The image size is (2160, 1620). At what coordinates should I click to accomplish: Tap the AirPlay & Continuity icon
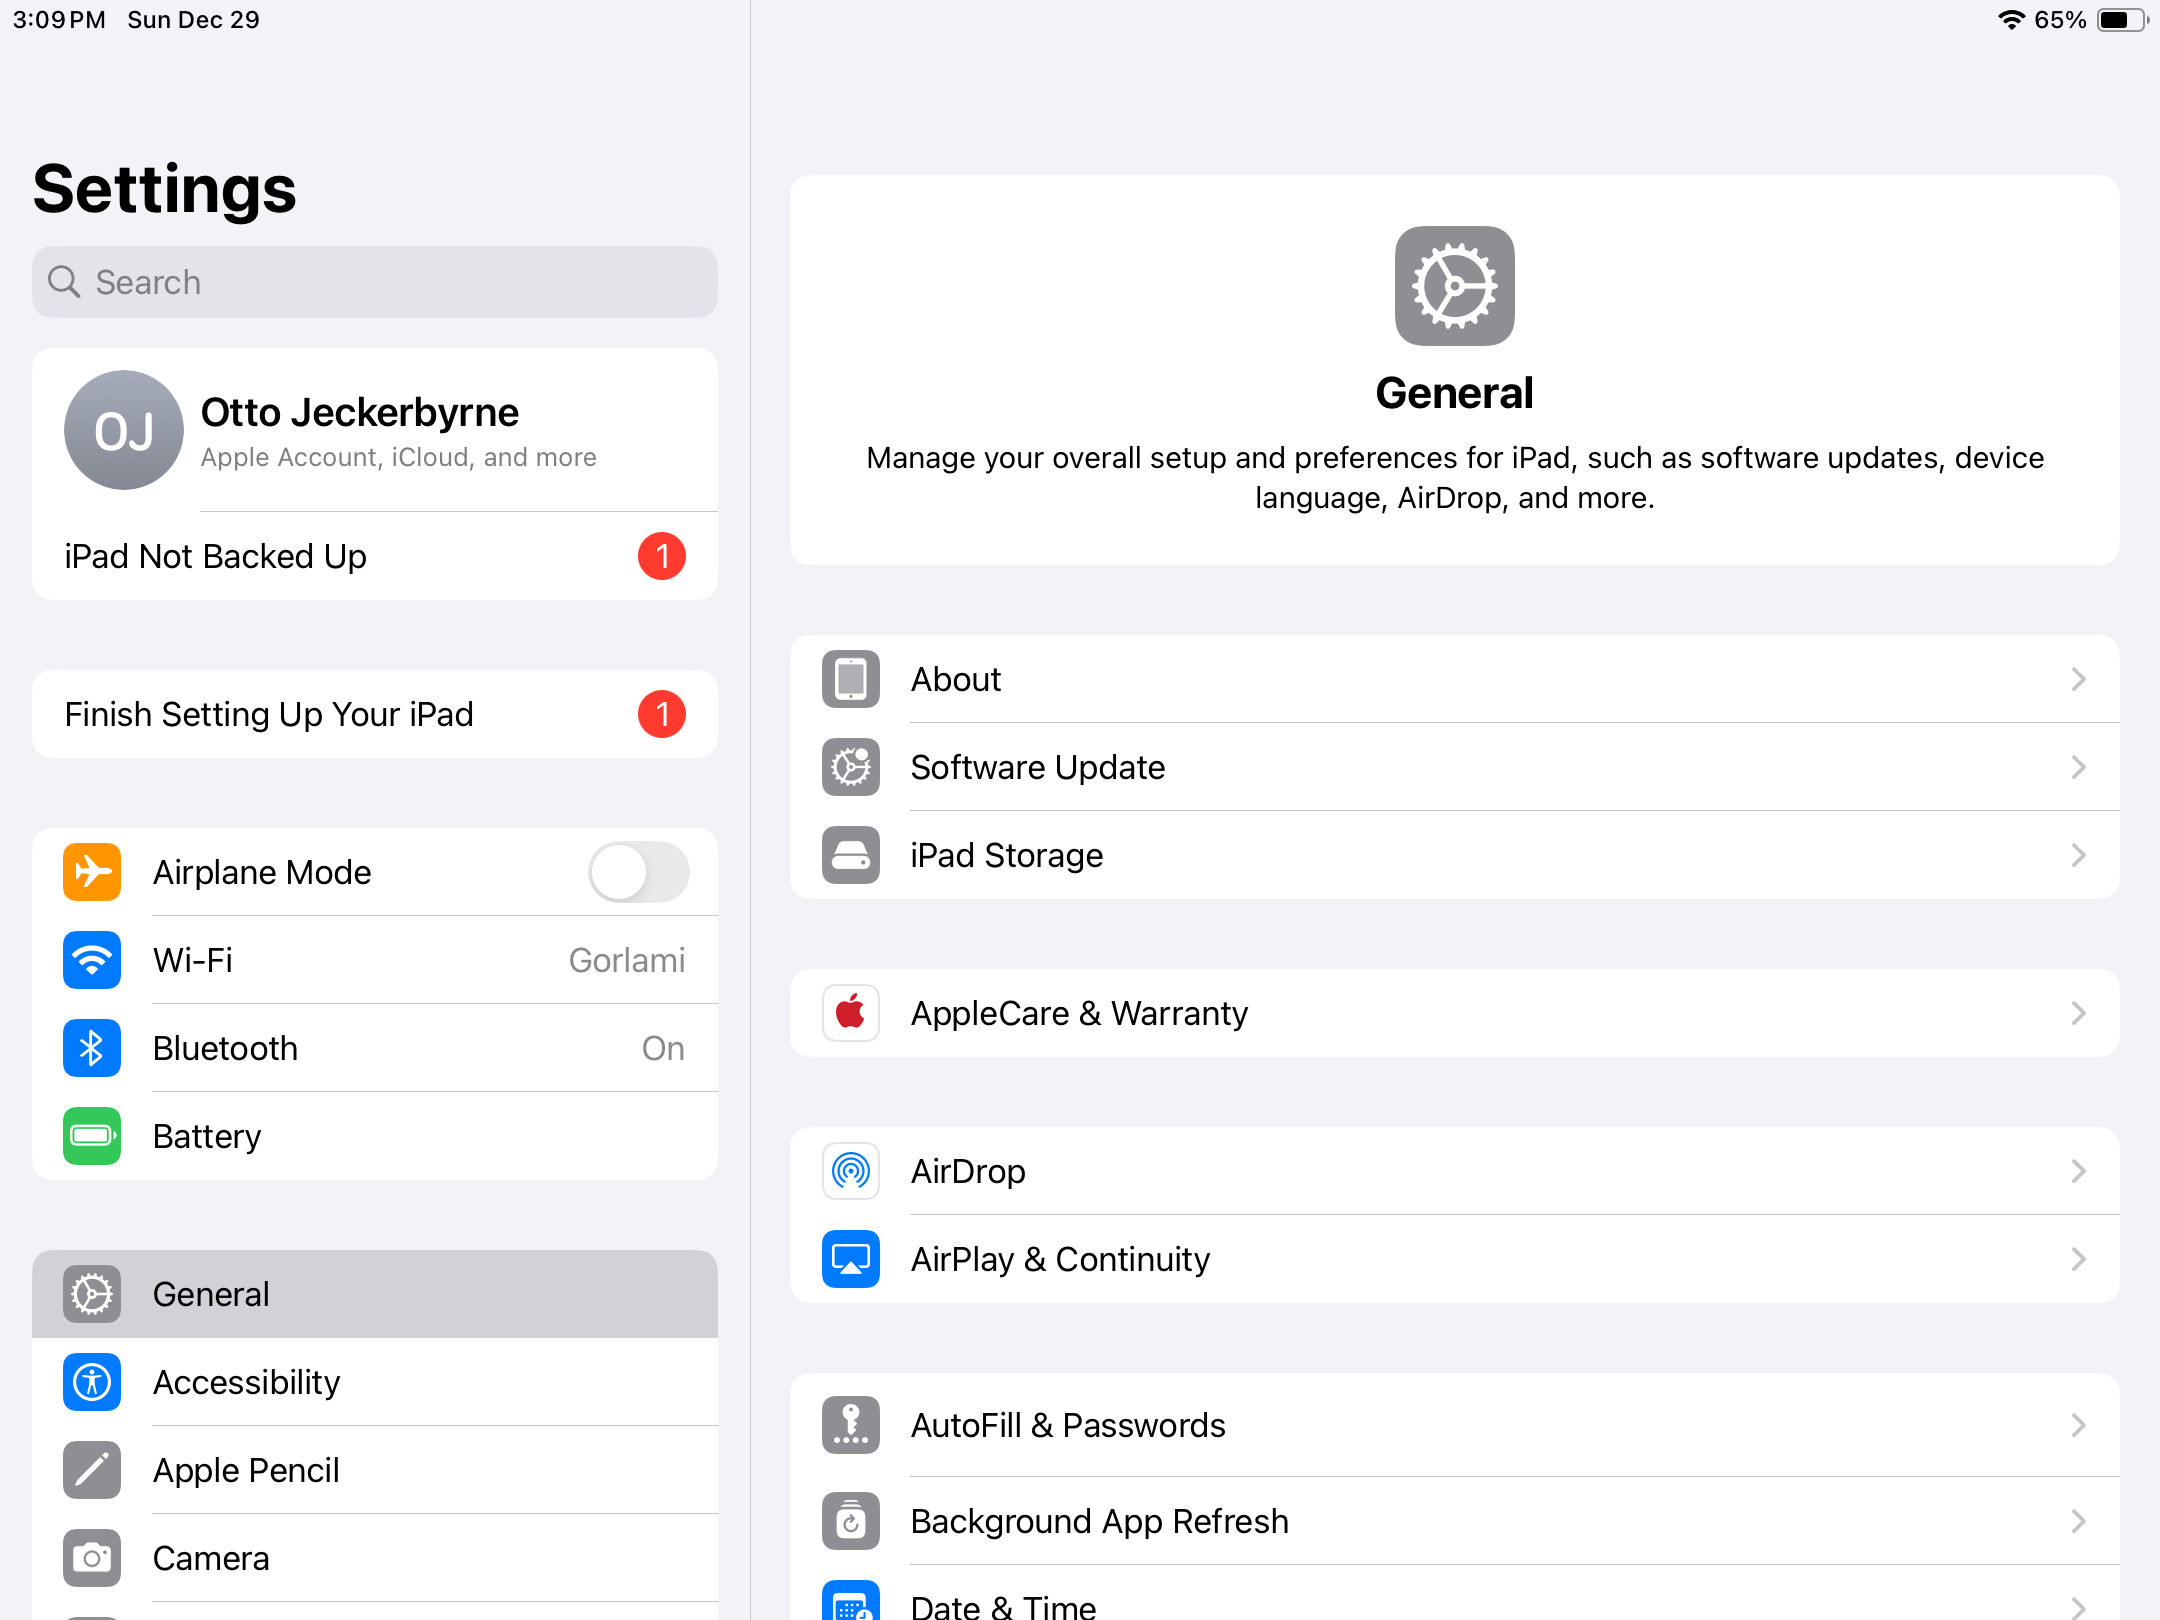pos(851,1259)
